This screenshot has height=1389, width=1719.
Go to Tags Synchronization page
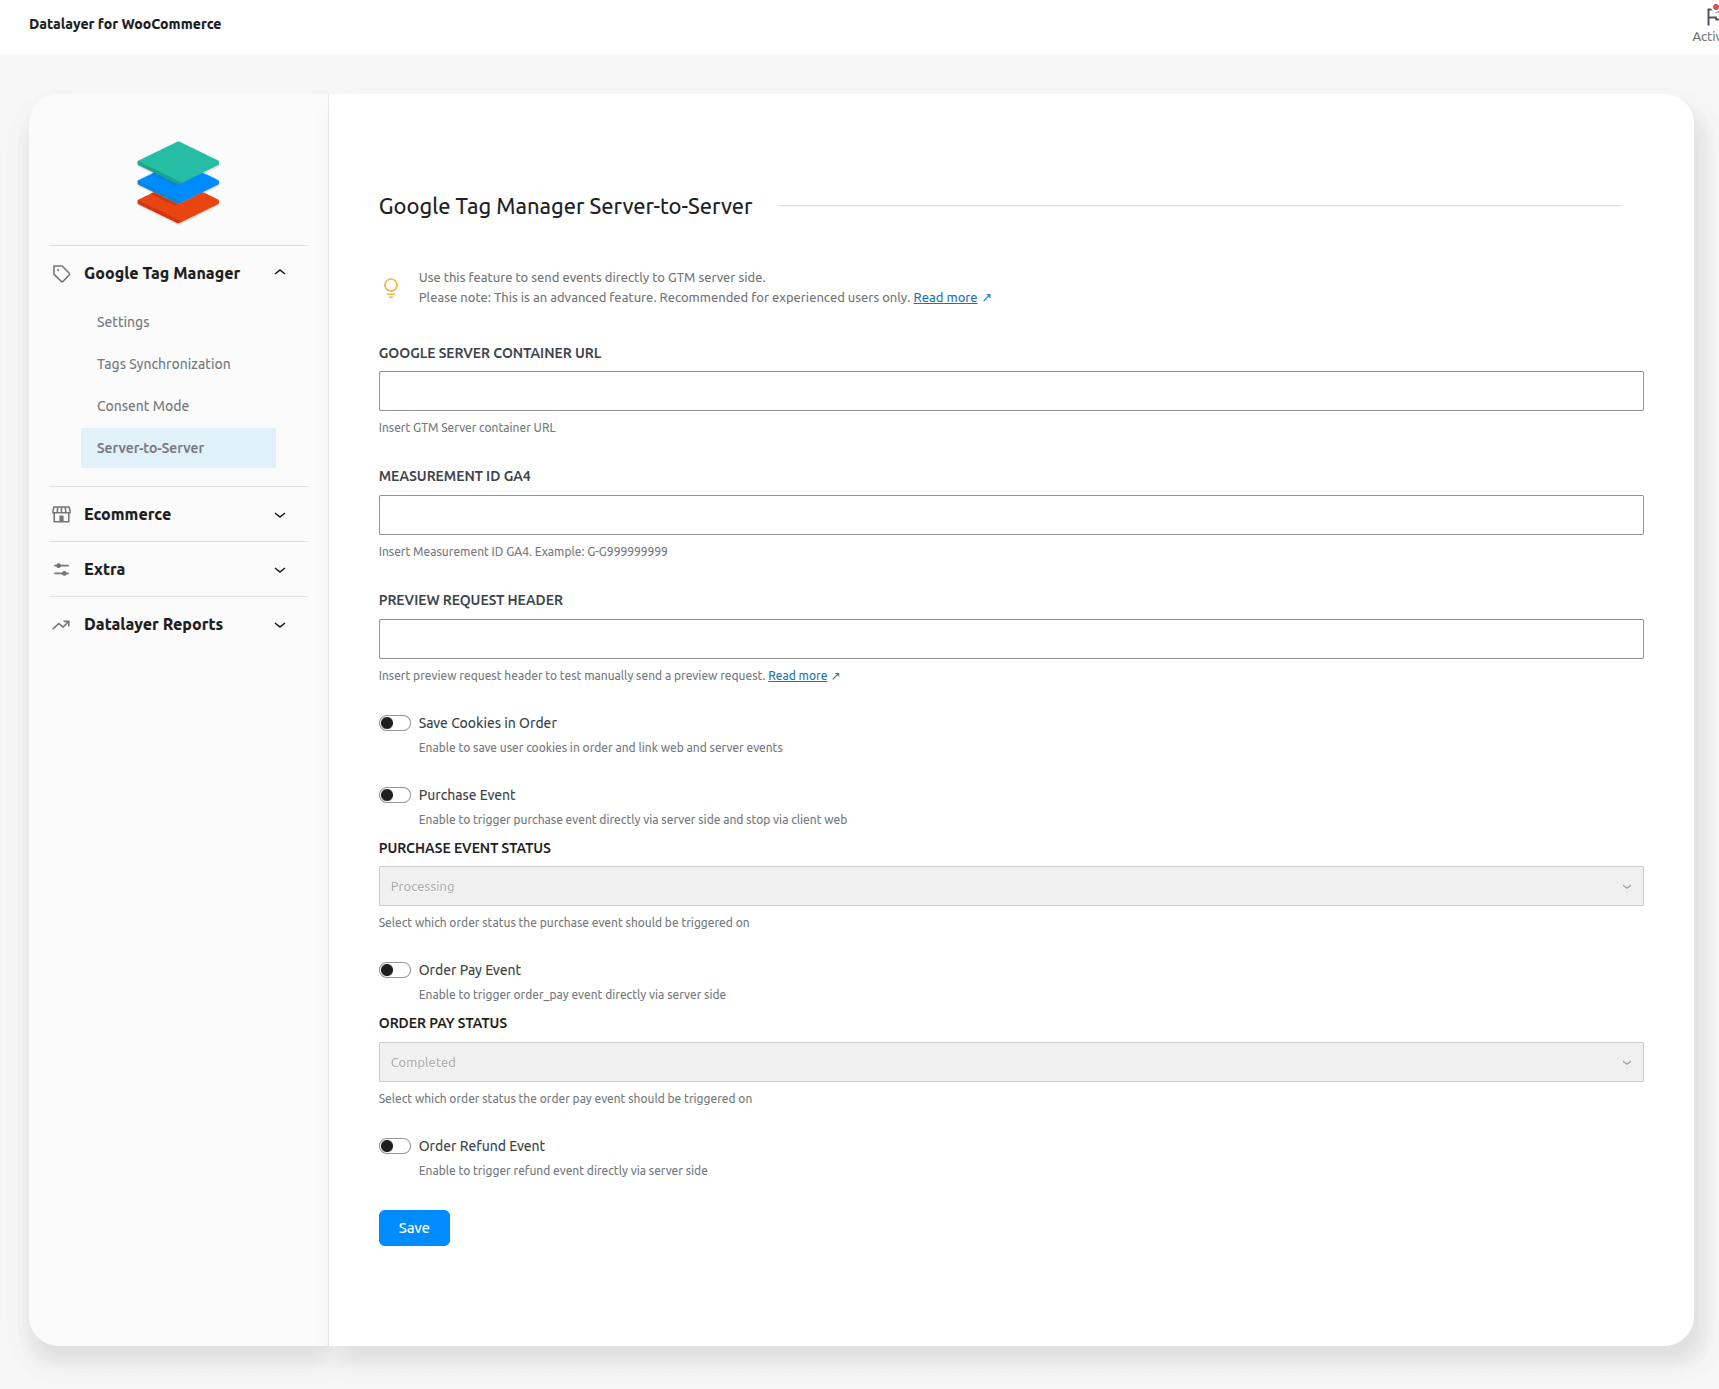pos(164,364)
